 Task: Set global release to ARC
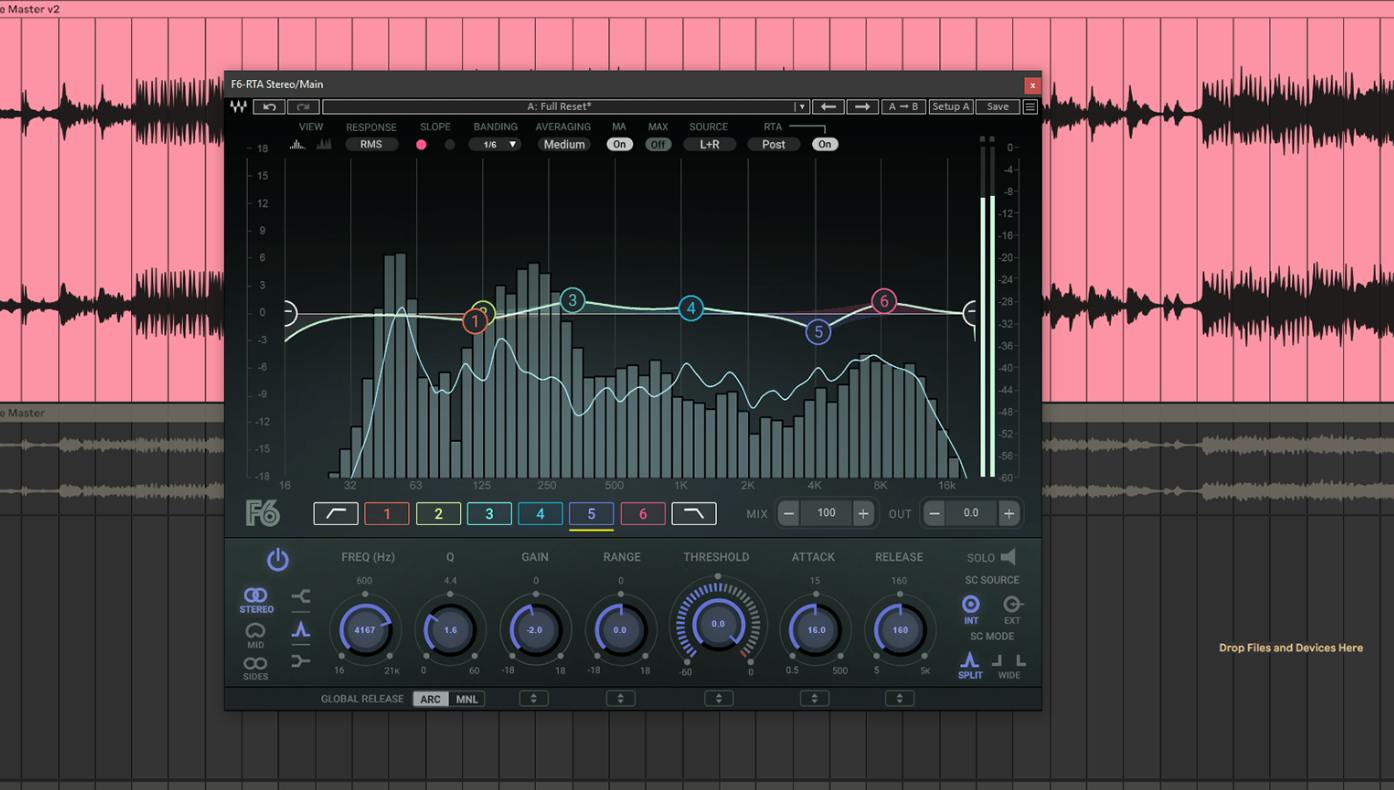pos(431,699)
